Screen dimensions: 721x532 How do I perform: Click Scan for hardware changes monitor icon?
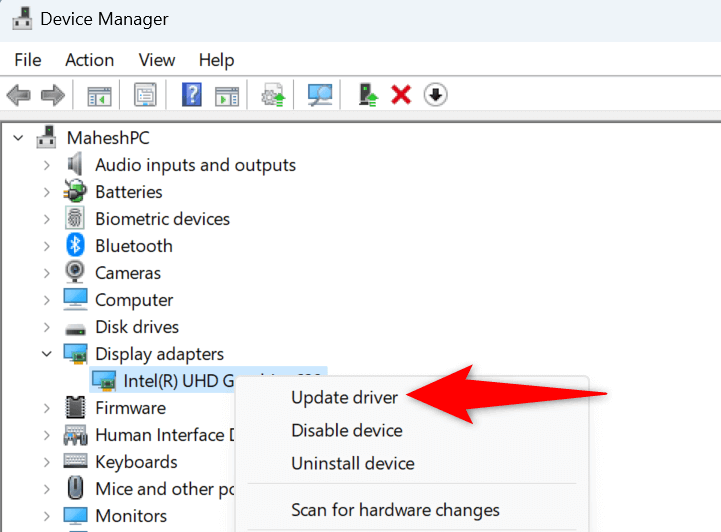click(x=320, y=95)
